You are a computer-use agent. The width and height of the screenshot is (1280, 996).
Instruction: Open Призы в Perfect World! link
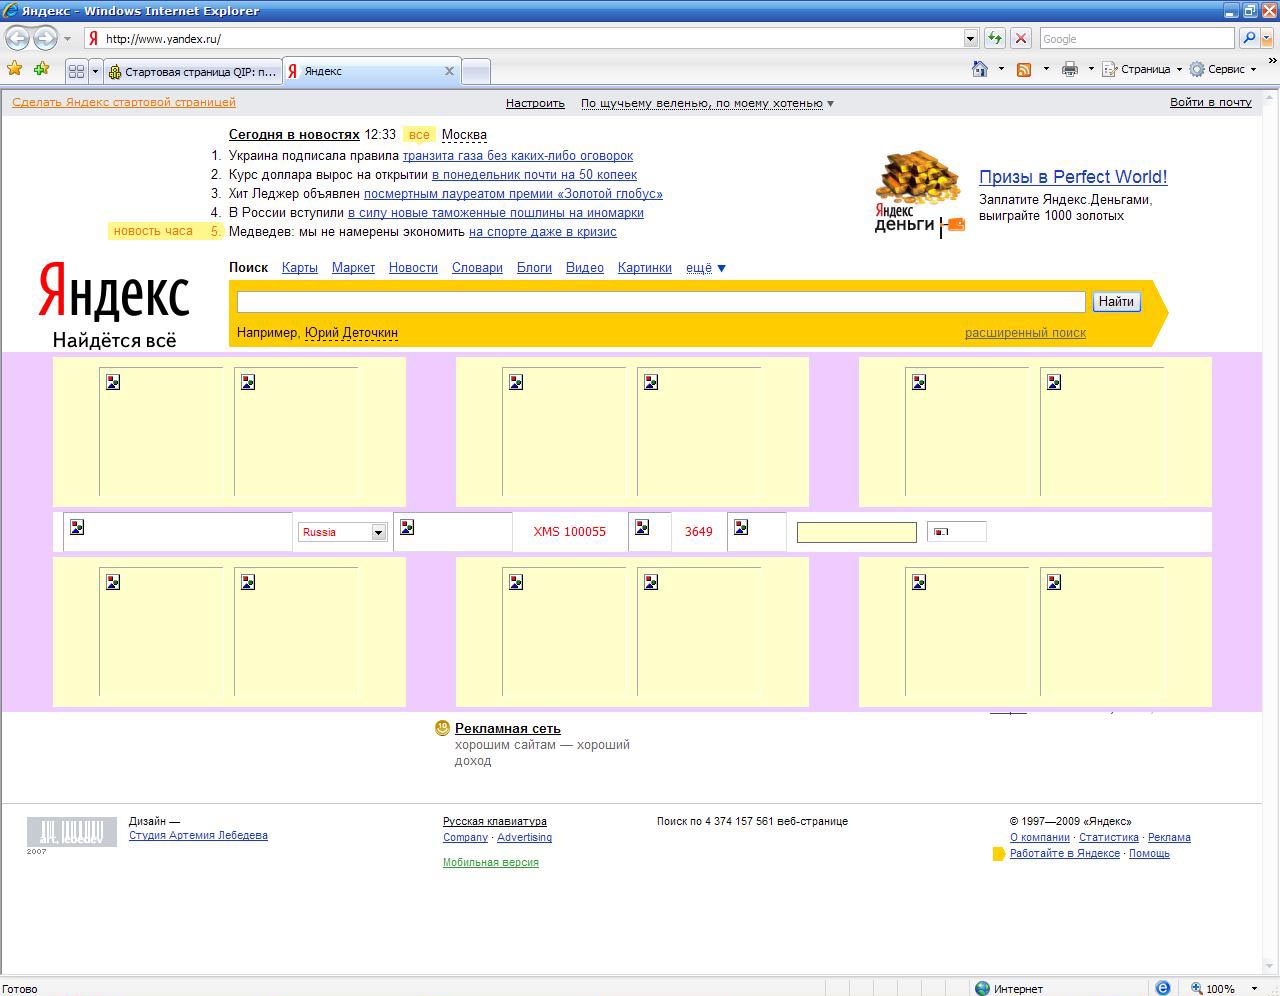click(x=1073, y=177)
